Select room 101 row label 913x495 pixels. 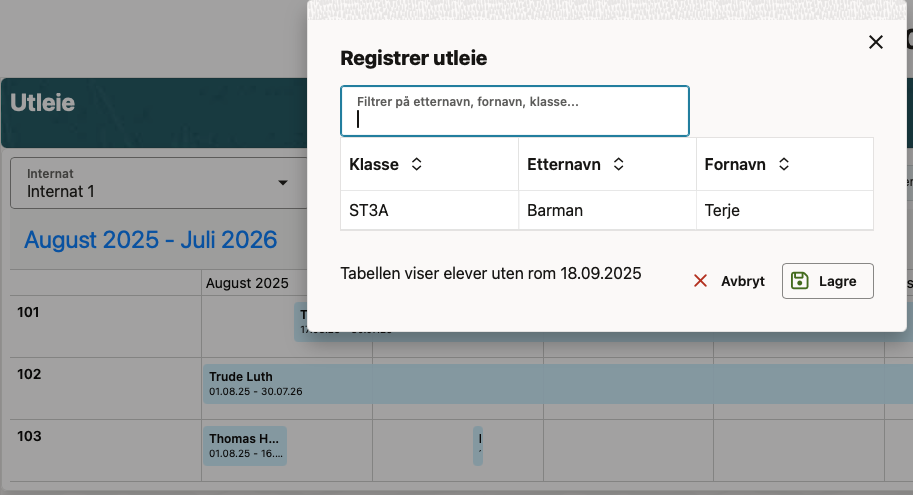point(28,313)
